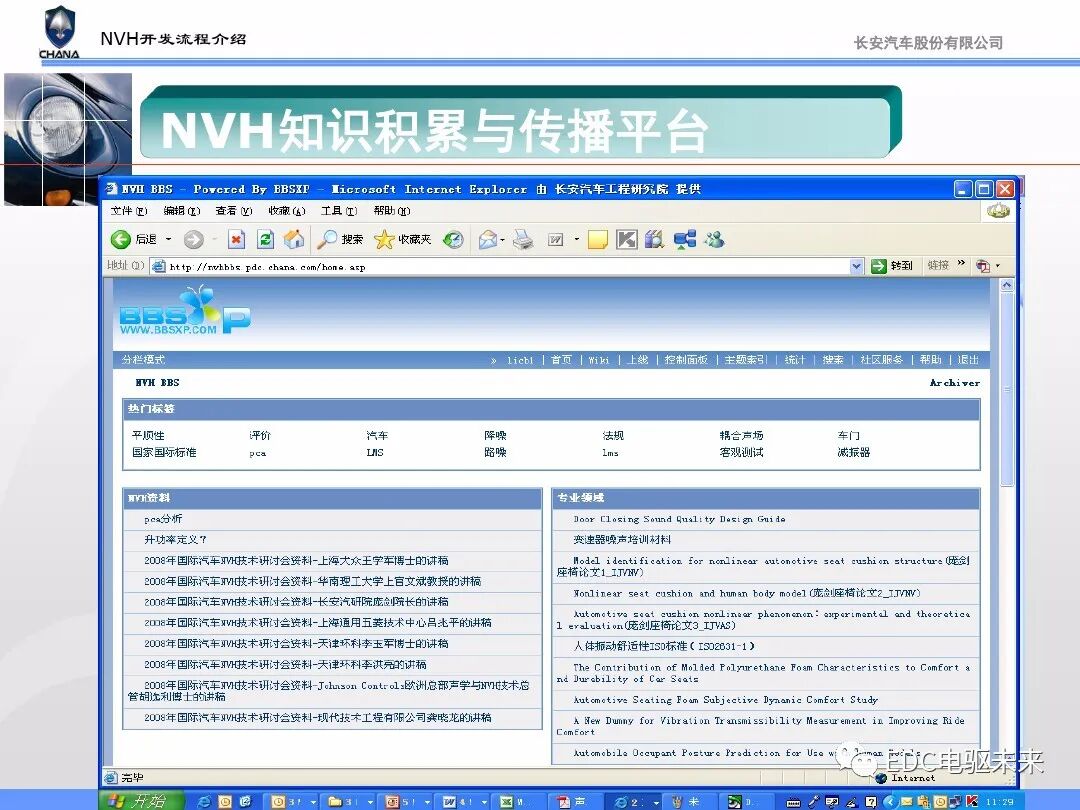Open the 社区服务 nav link
Screen dimensions: 1080x810
[x=882, y=360]
